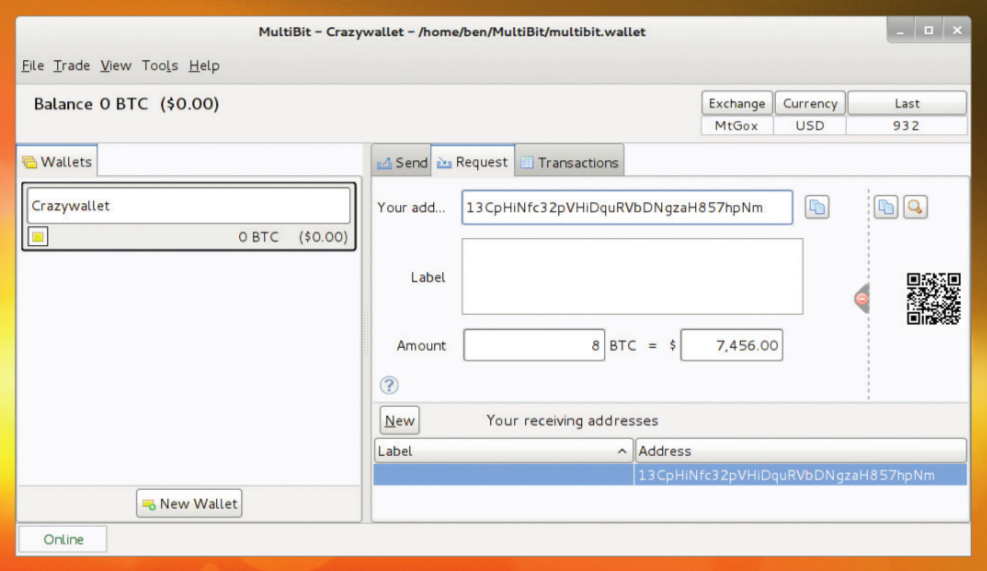Viewport: 987px width, 571px height.
Task: Click the Balance 0 BTC text
Action: pos(126,104)
